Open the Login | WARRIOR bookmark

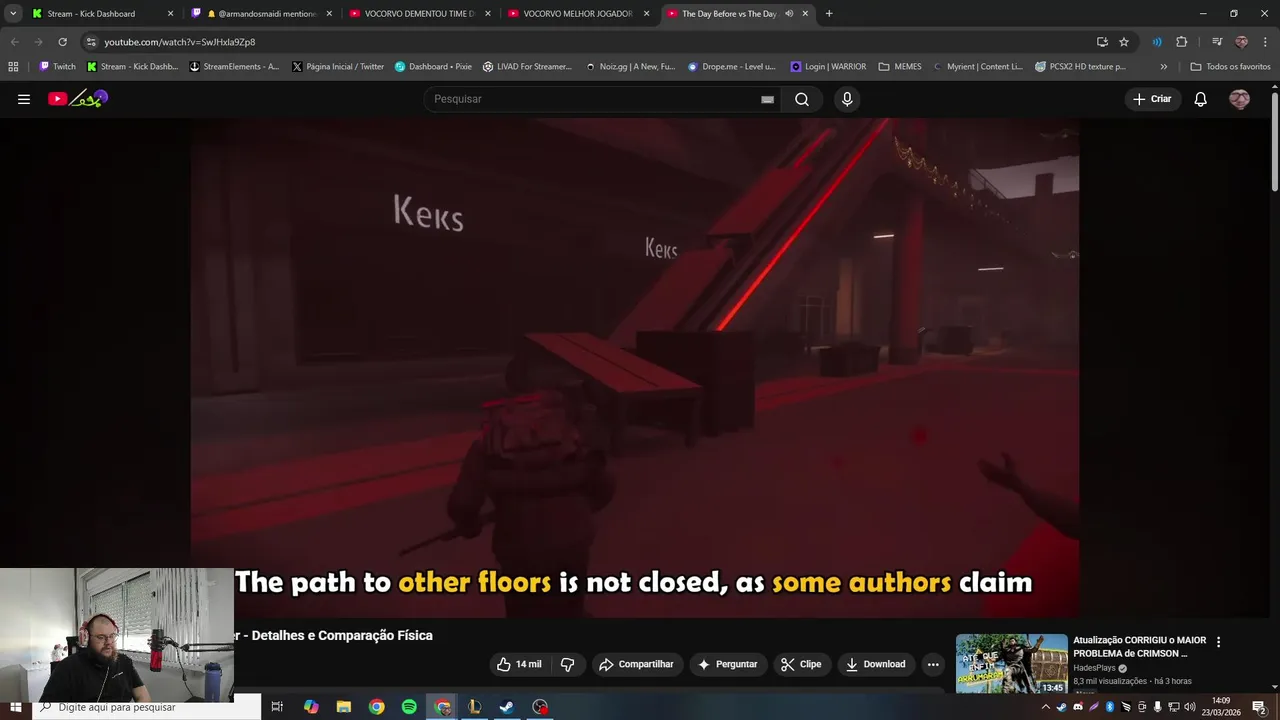pyautogui.click(x=828, y=67)
